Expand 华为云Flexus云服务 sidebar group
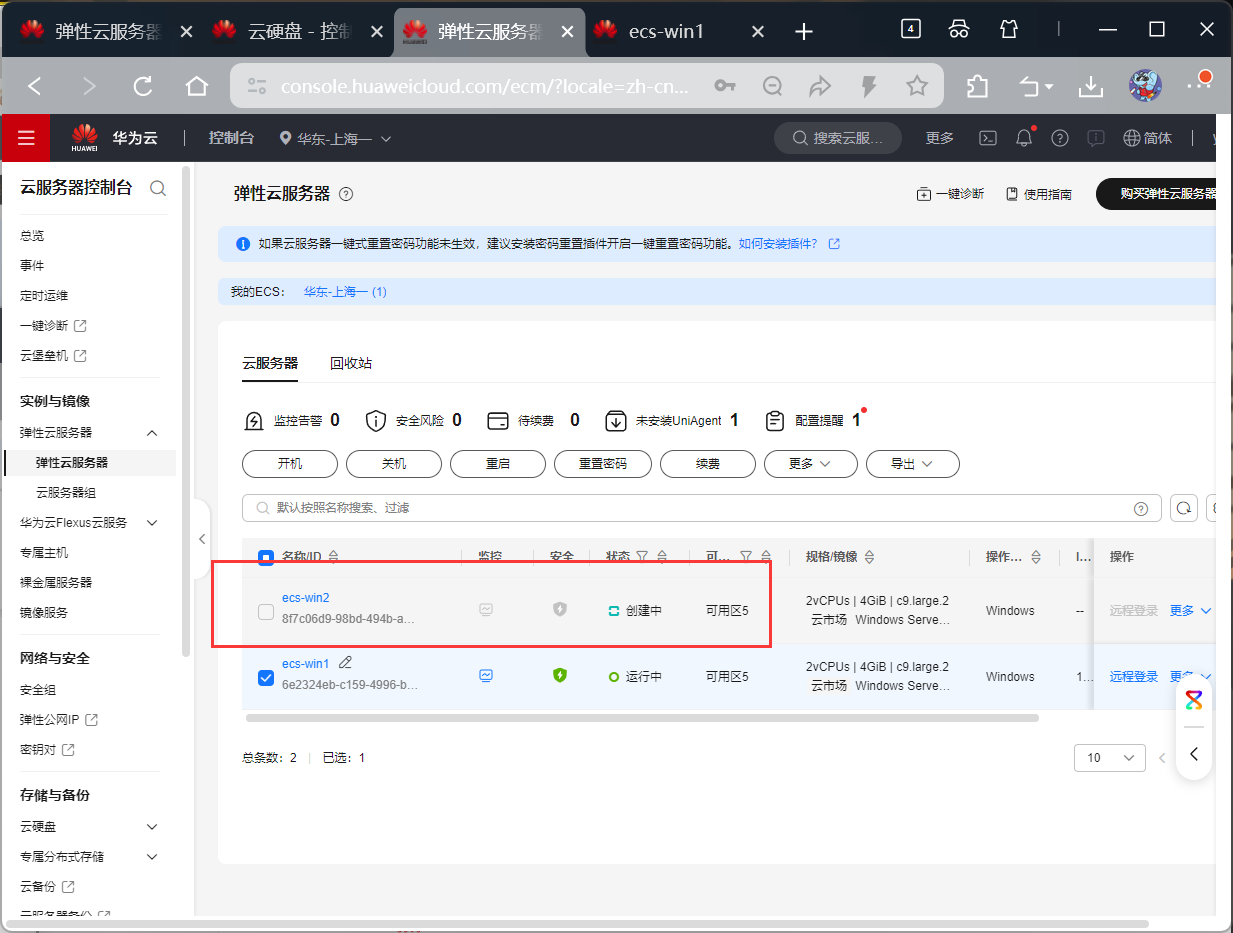The height and width of the screenshot is (933, 1233). 152,523
